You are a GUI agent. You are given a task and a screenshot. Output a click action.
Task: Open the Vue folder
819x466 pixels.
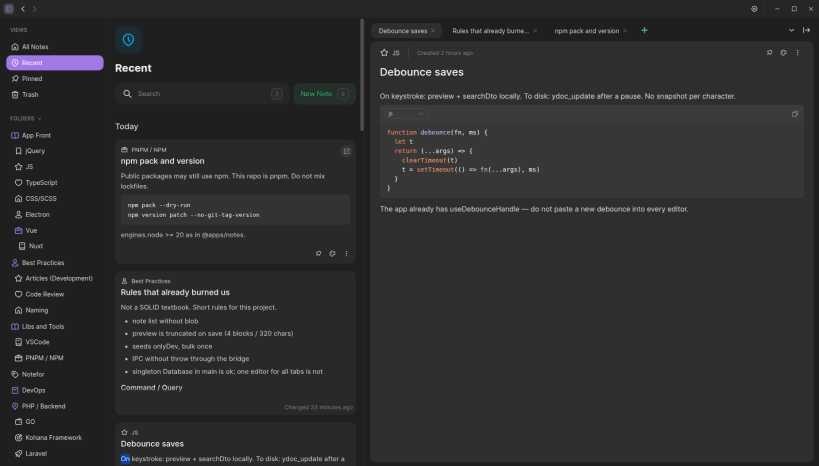tap(56, 230)
